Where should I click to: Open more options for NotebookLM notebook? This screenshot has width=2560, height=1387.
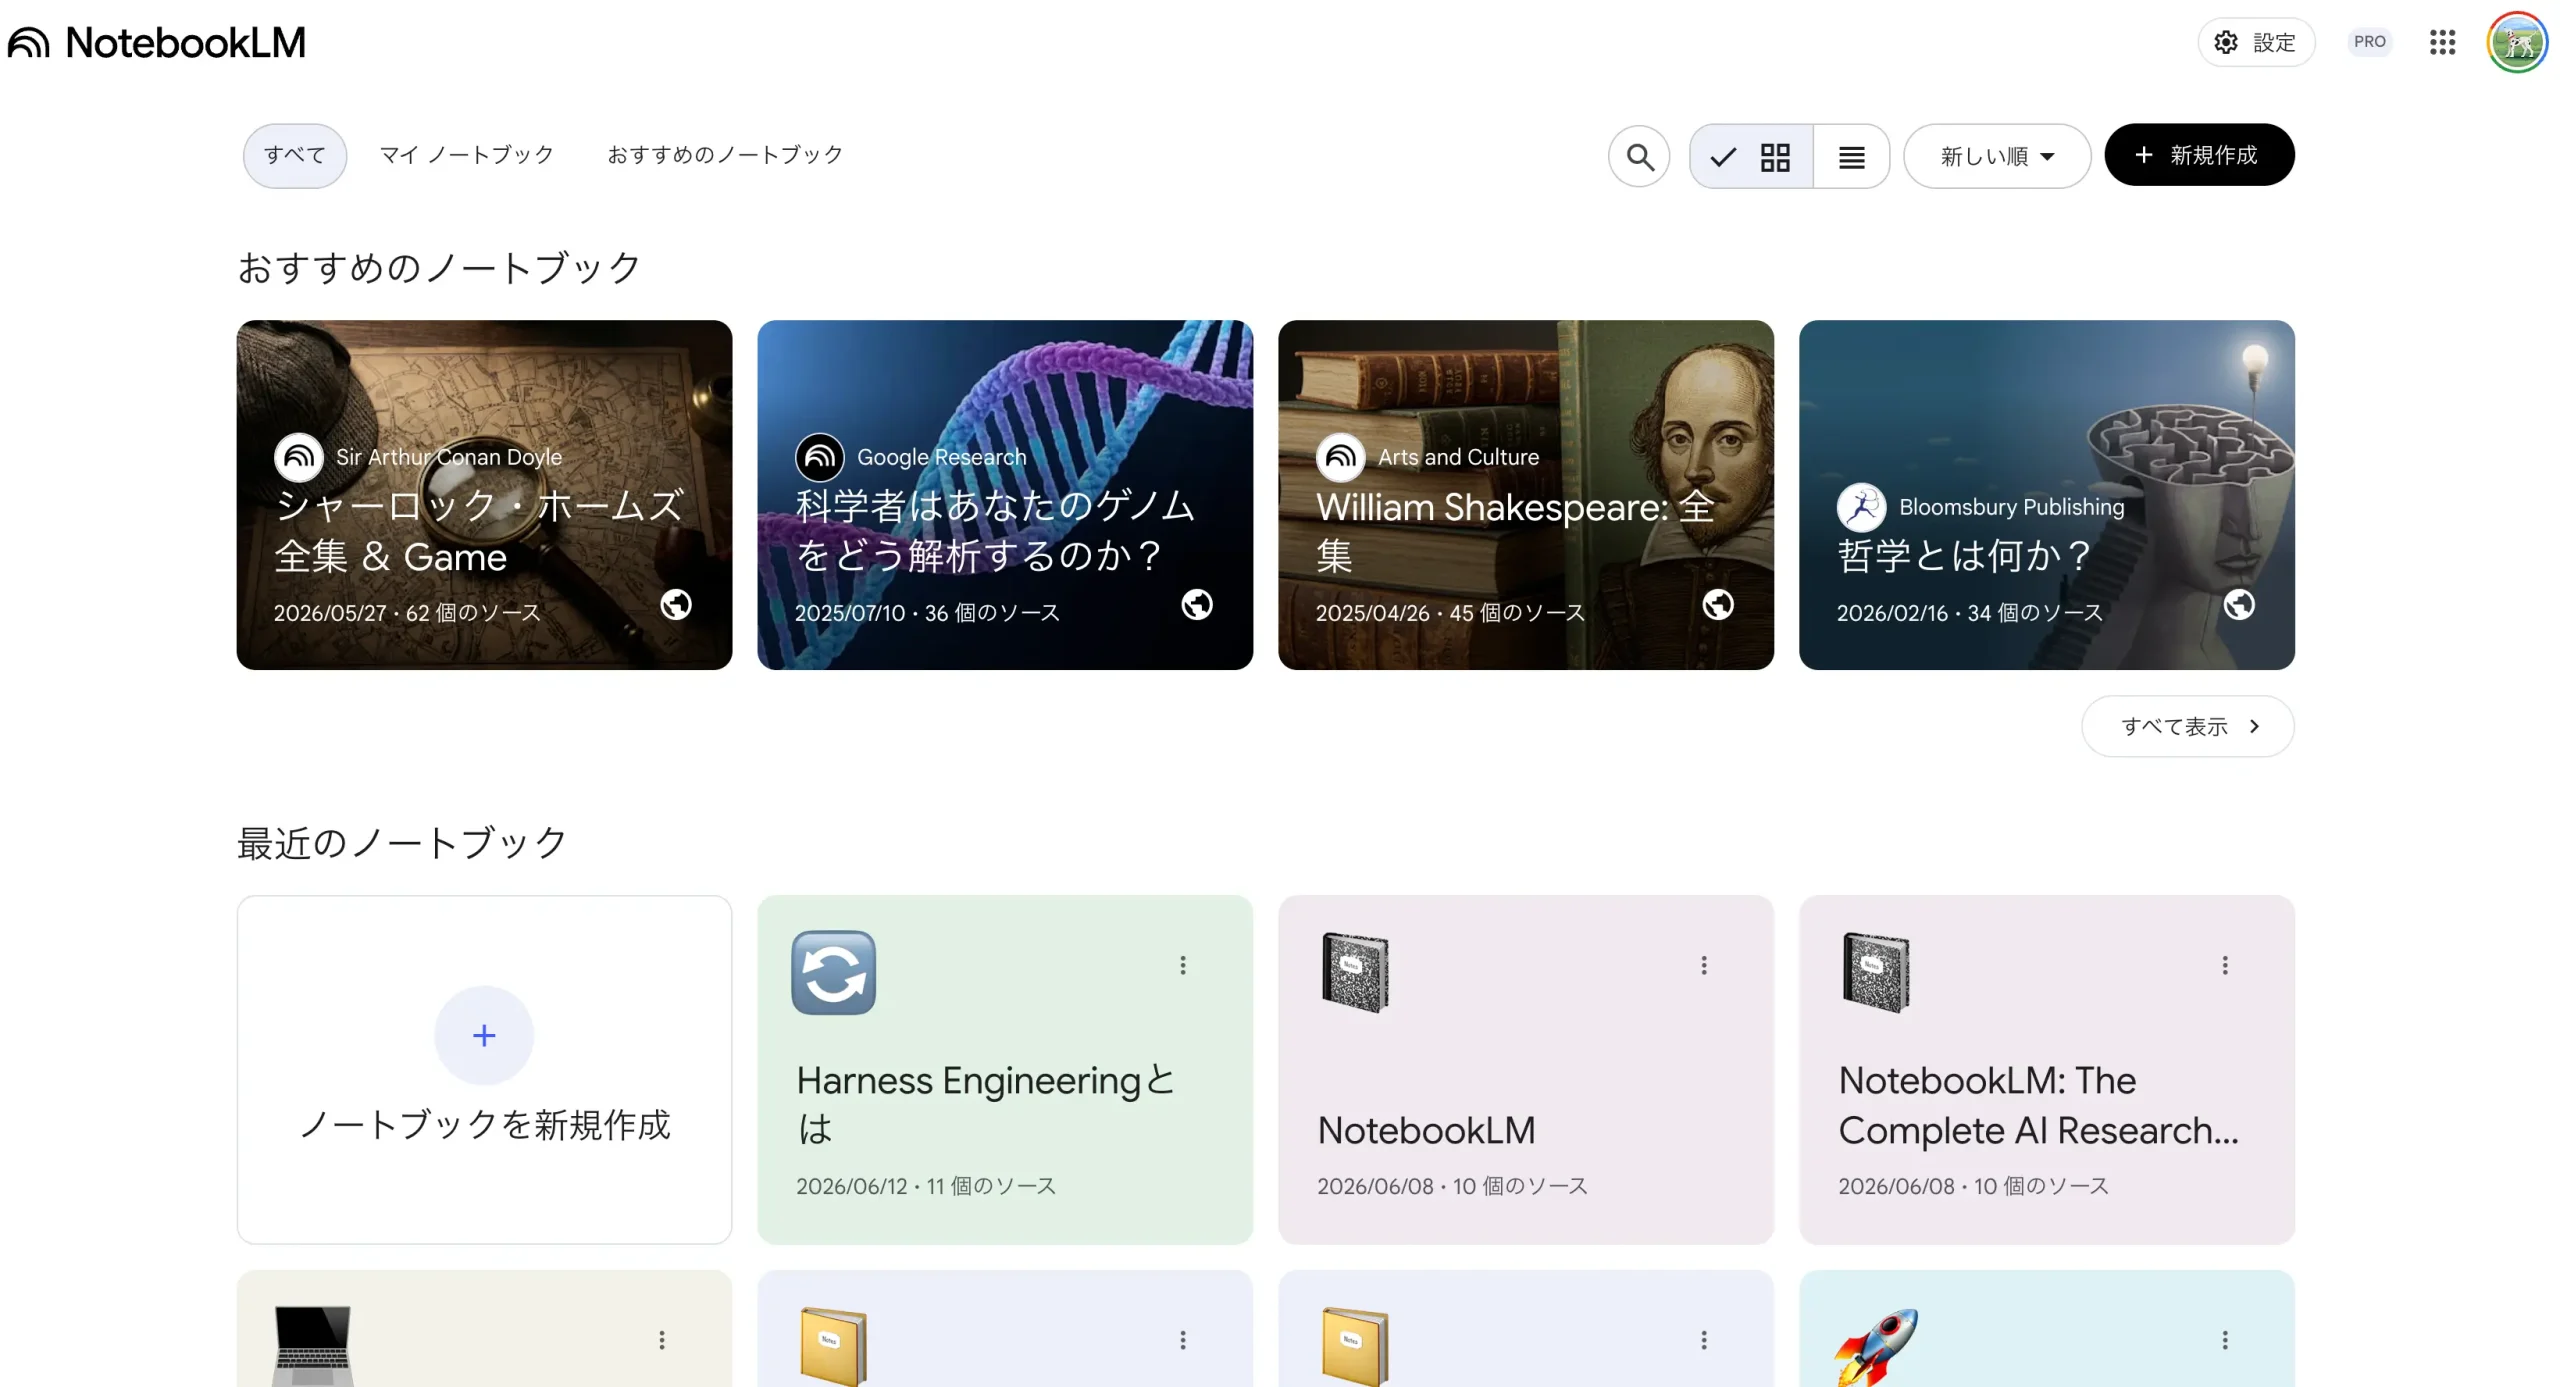[1704, 965]
